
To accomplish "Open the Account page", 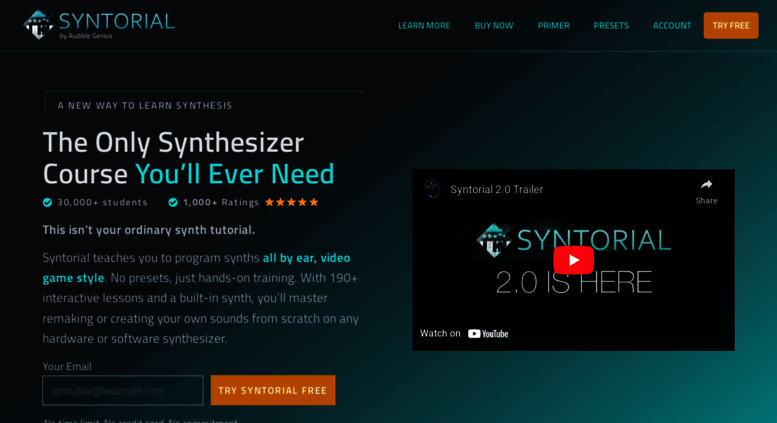I will click(x=672, y=26).
